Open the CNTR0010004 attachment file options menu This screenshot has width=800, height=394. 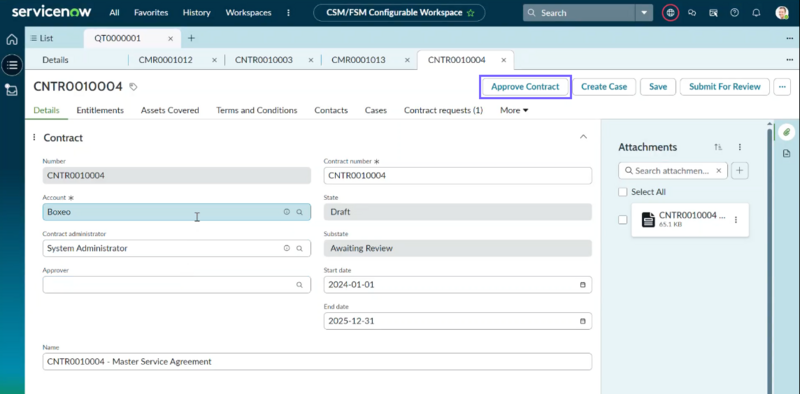tap(736, 220)
